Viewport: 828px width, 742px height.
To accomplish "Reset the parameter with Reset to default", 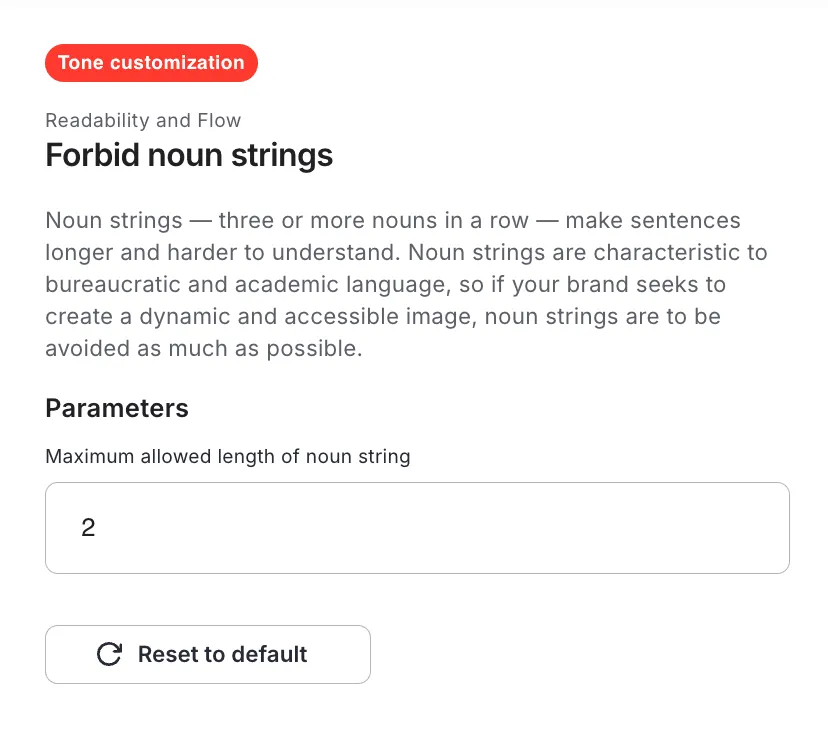I will pyautogui.click(x=208, y=654).
